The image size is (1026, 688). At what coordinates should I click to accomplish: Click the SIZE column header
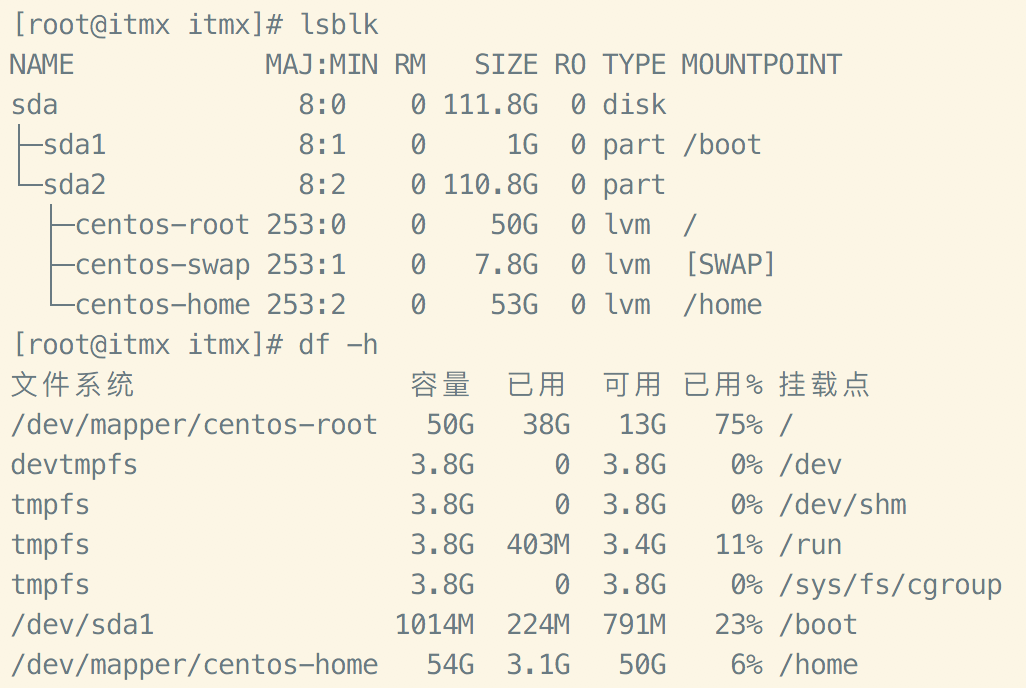tap(505, 65)
